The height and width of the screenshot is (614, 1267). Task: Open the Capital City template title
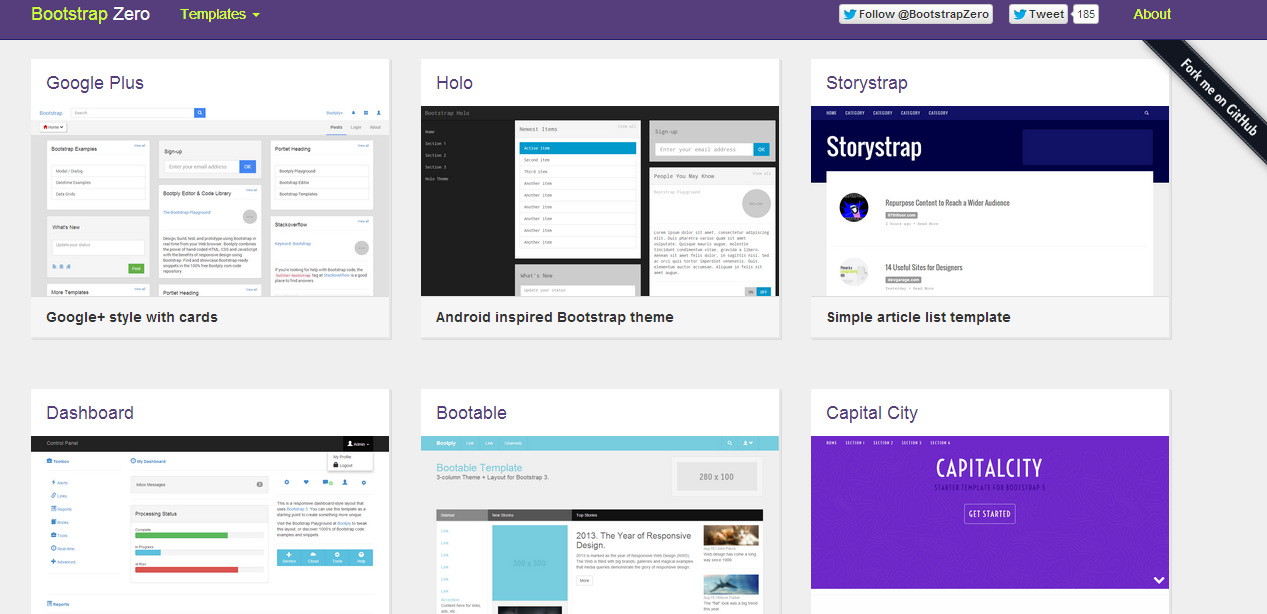point(872,413)
